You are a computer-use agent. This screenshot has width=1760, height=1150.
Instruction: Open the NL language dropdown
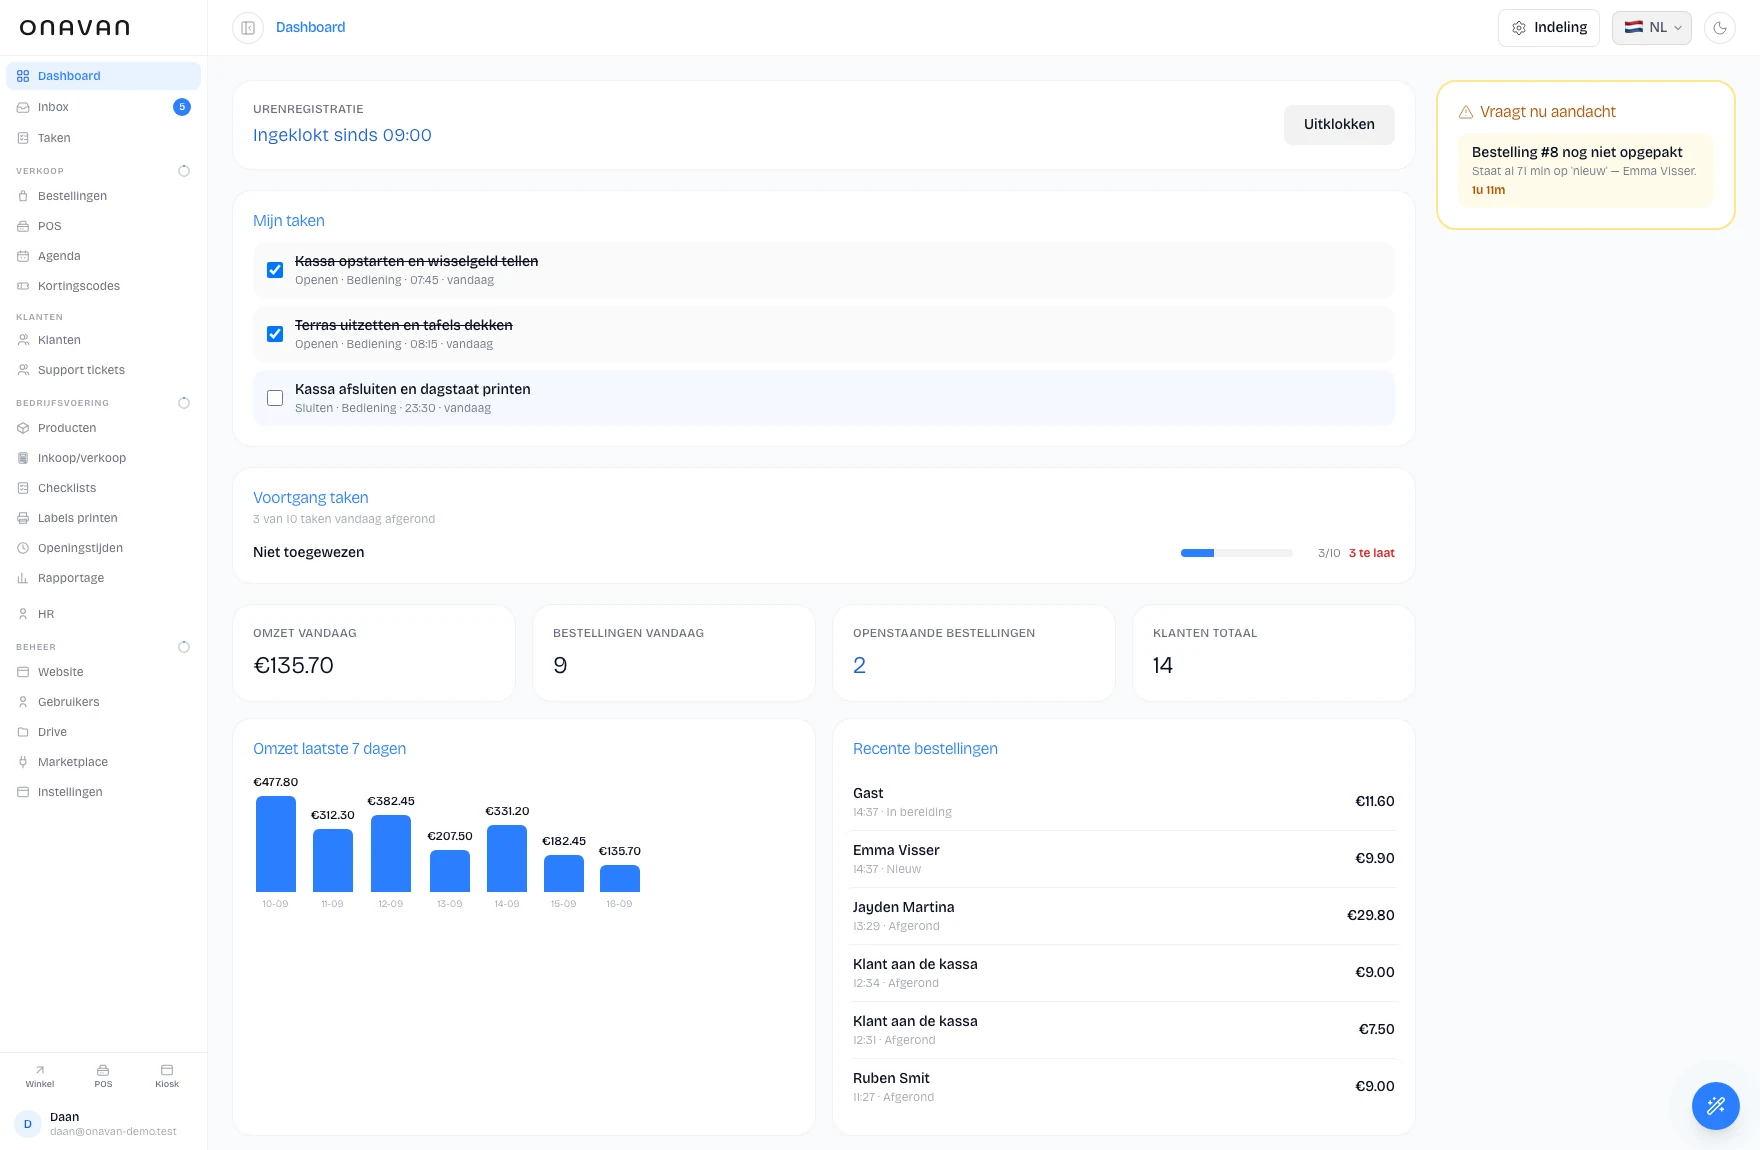tap(1651, 28)
